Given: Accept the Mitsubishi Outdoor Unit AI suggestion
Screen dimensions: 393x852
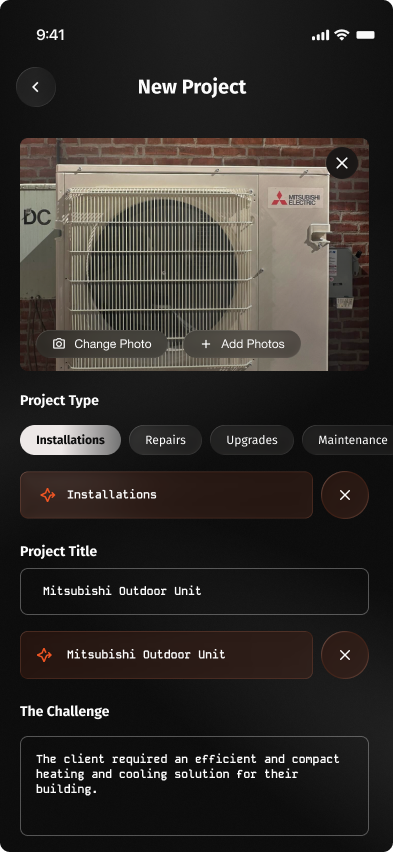Looking at the screenshot, I should point(166,655).
